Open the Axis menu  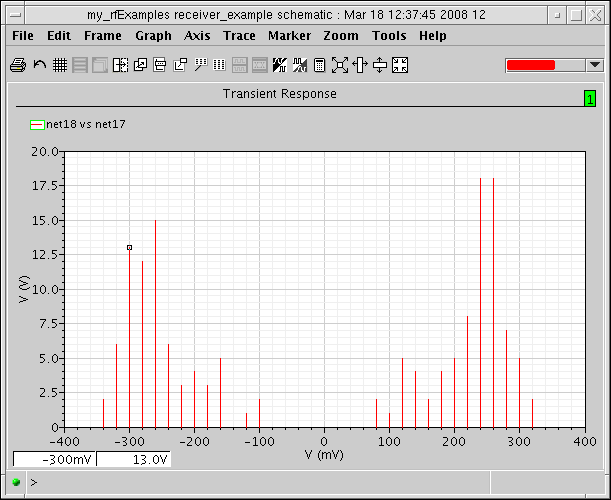(x=197, y=35)
